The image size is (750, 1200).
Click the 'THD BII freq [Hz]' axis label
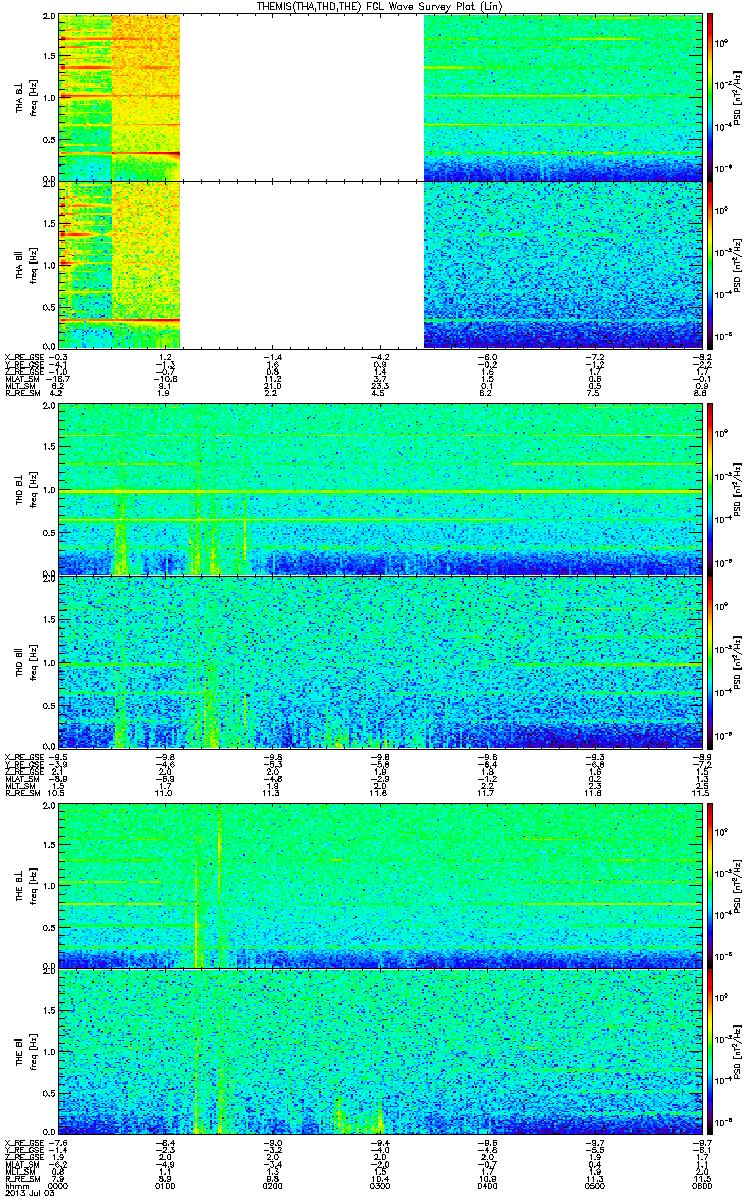click(x=24, y=661)
